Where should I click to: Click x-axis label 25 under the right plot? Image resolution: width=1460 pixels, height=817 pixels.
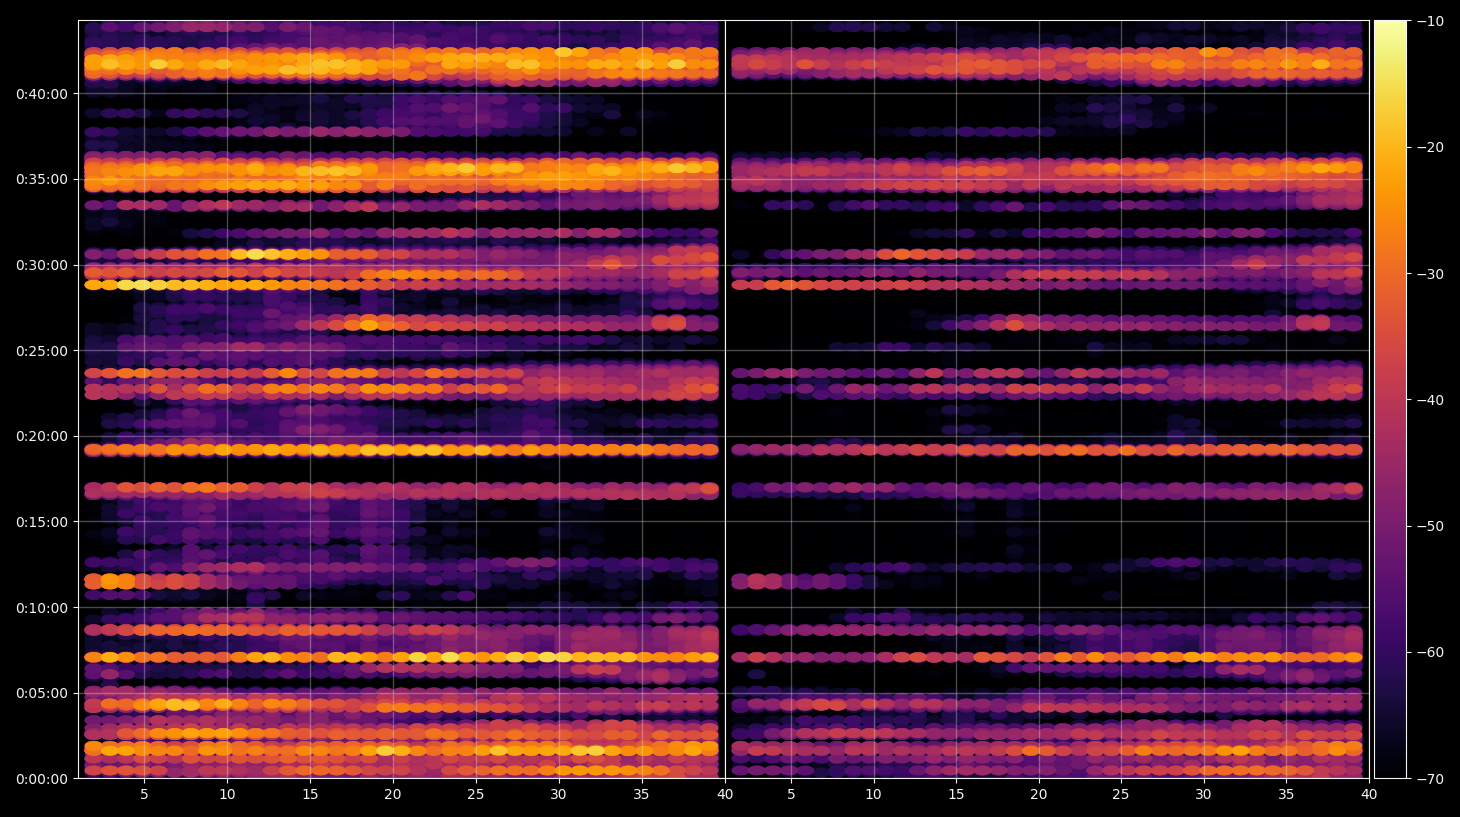pyautogui.click(x=1121, y=795)
